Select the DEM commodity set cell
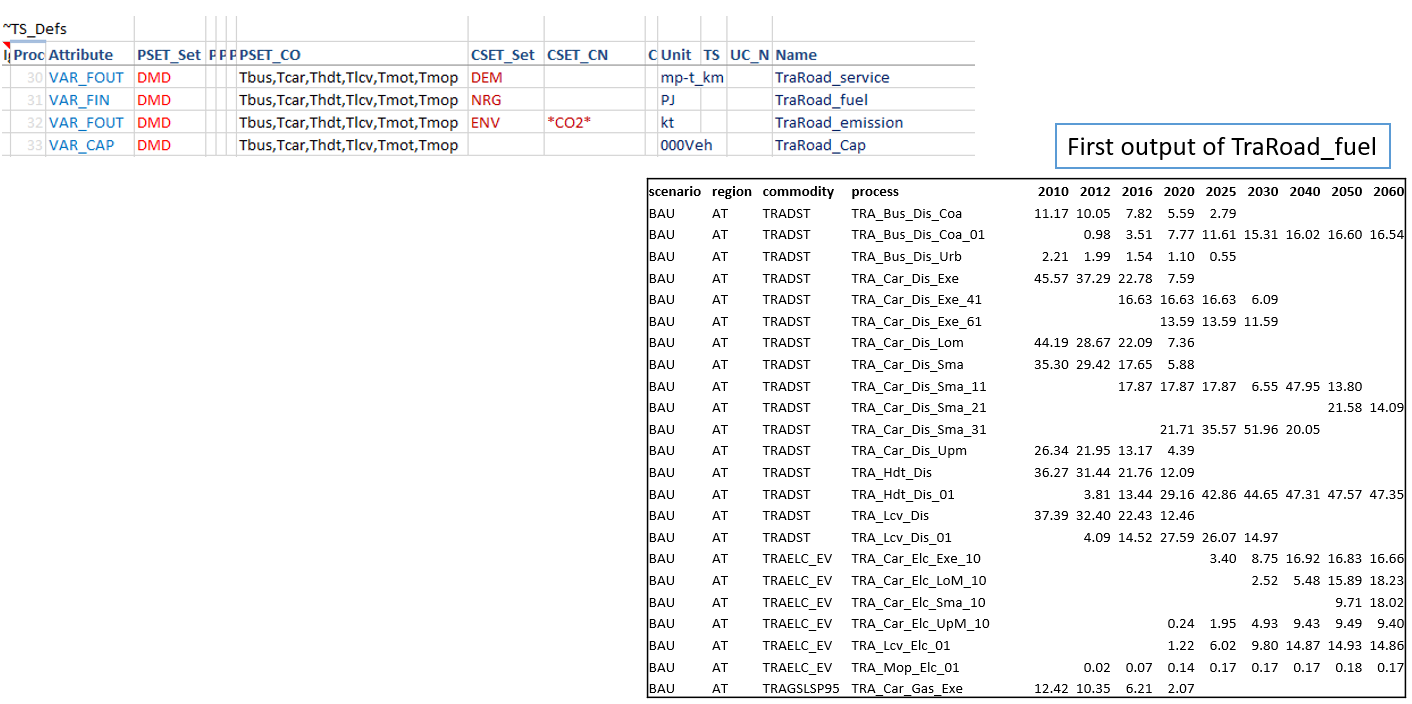The width and height of the screenshot is (1412, 704). [x=487, y=77]
